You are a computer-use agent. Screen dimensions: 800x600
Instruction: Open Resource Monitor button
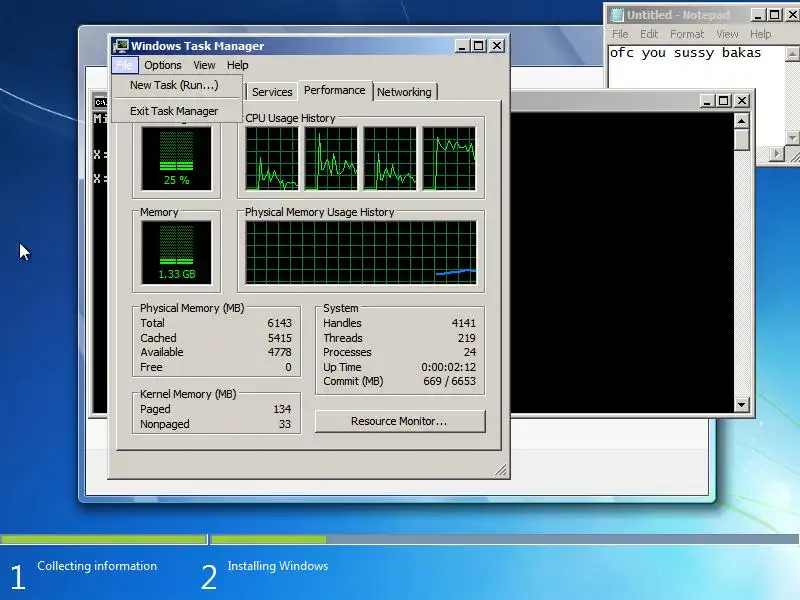pos(399,421)
